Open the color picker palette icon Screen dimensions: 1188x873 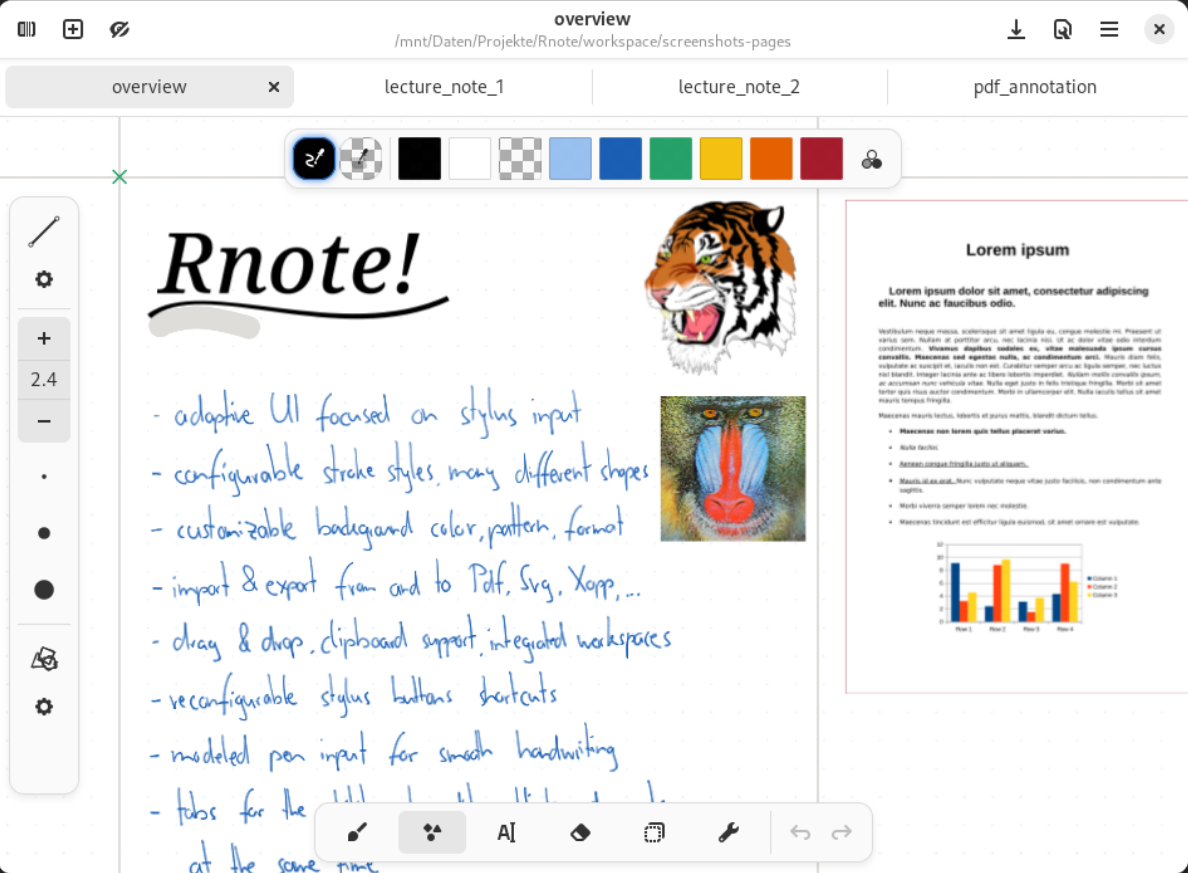871,158
